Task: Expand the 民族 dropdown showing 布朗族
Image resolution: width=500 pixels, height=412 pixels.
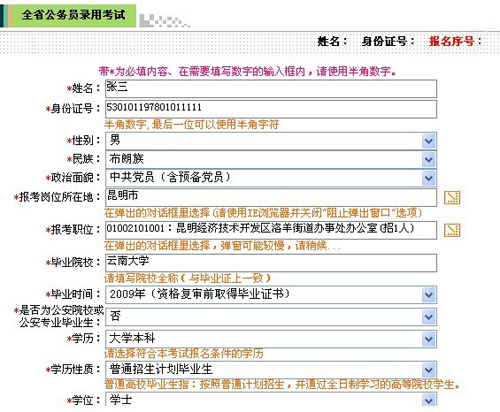Action: [x=429, y=160]
